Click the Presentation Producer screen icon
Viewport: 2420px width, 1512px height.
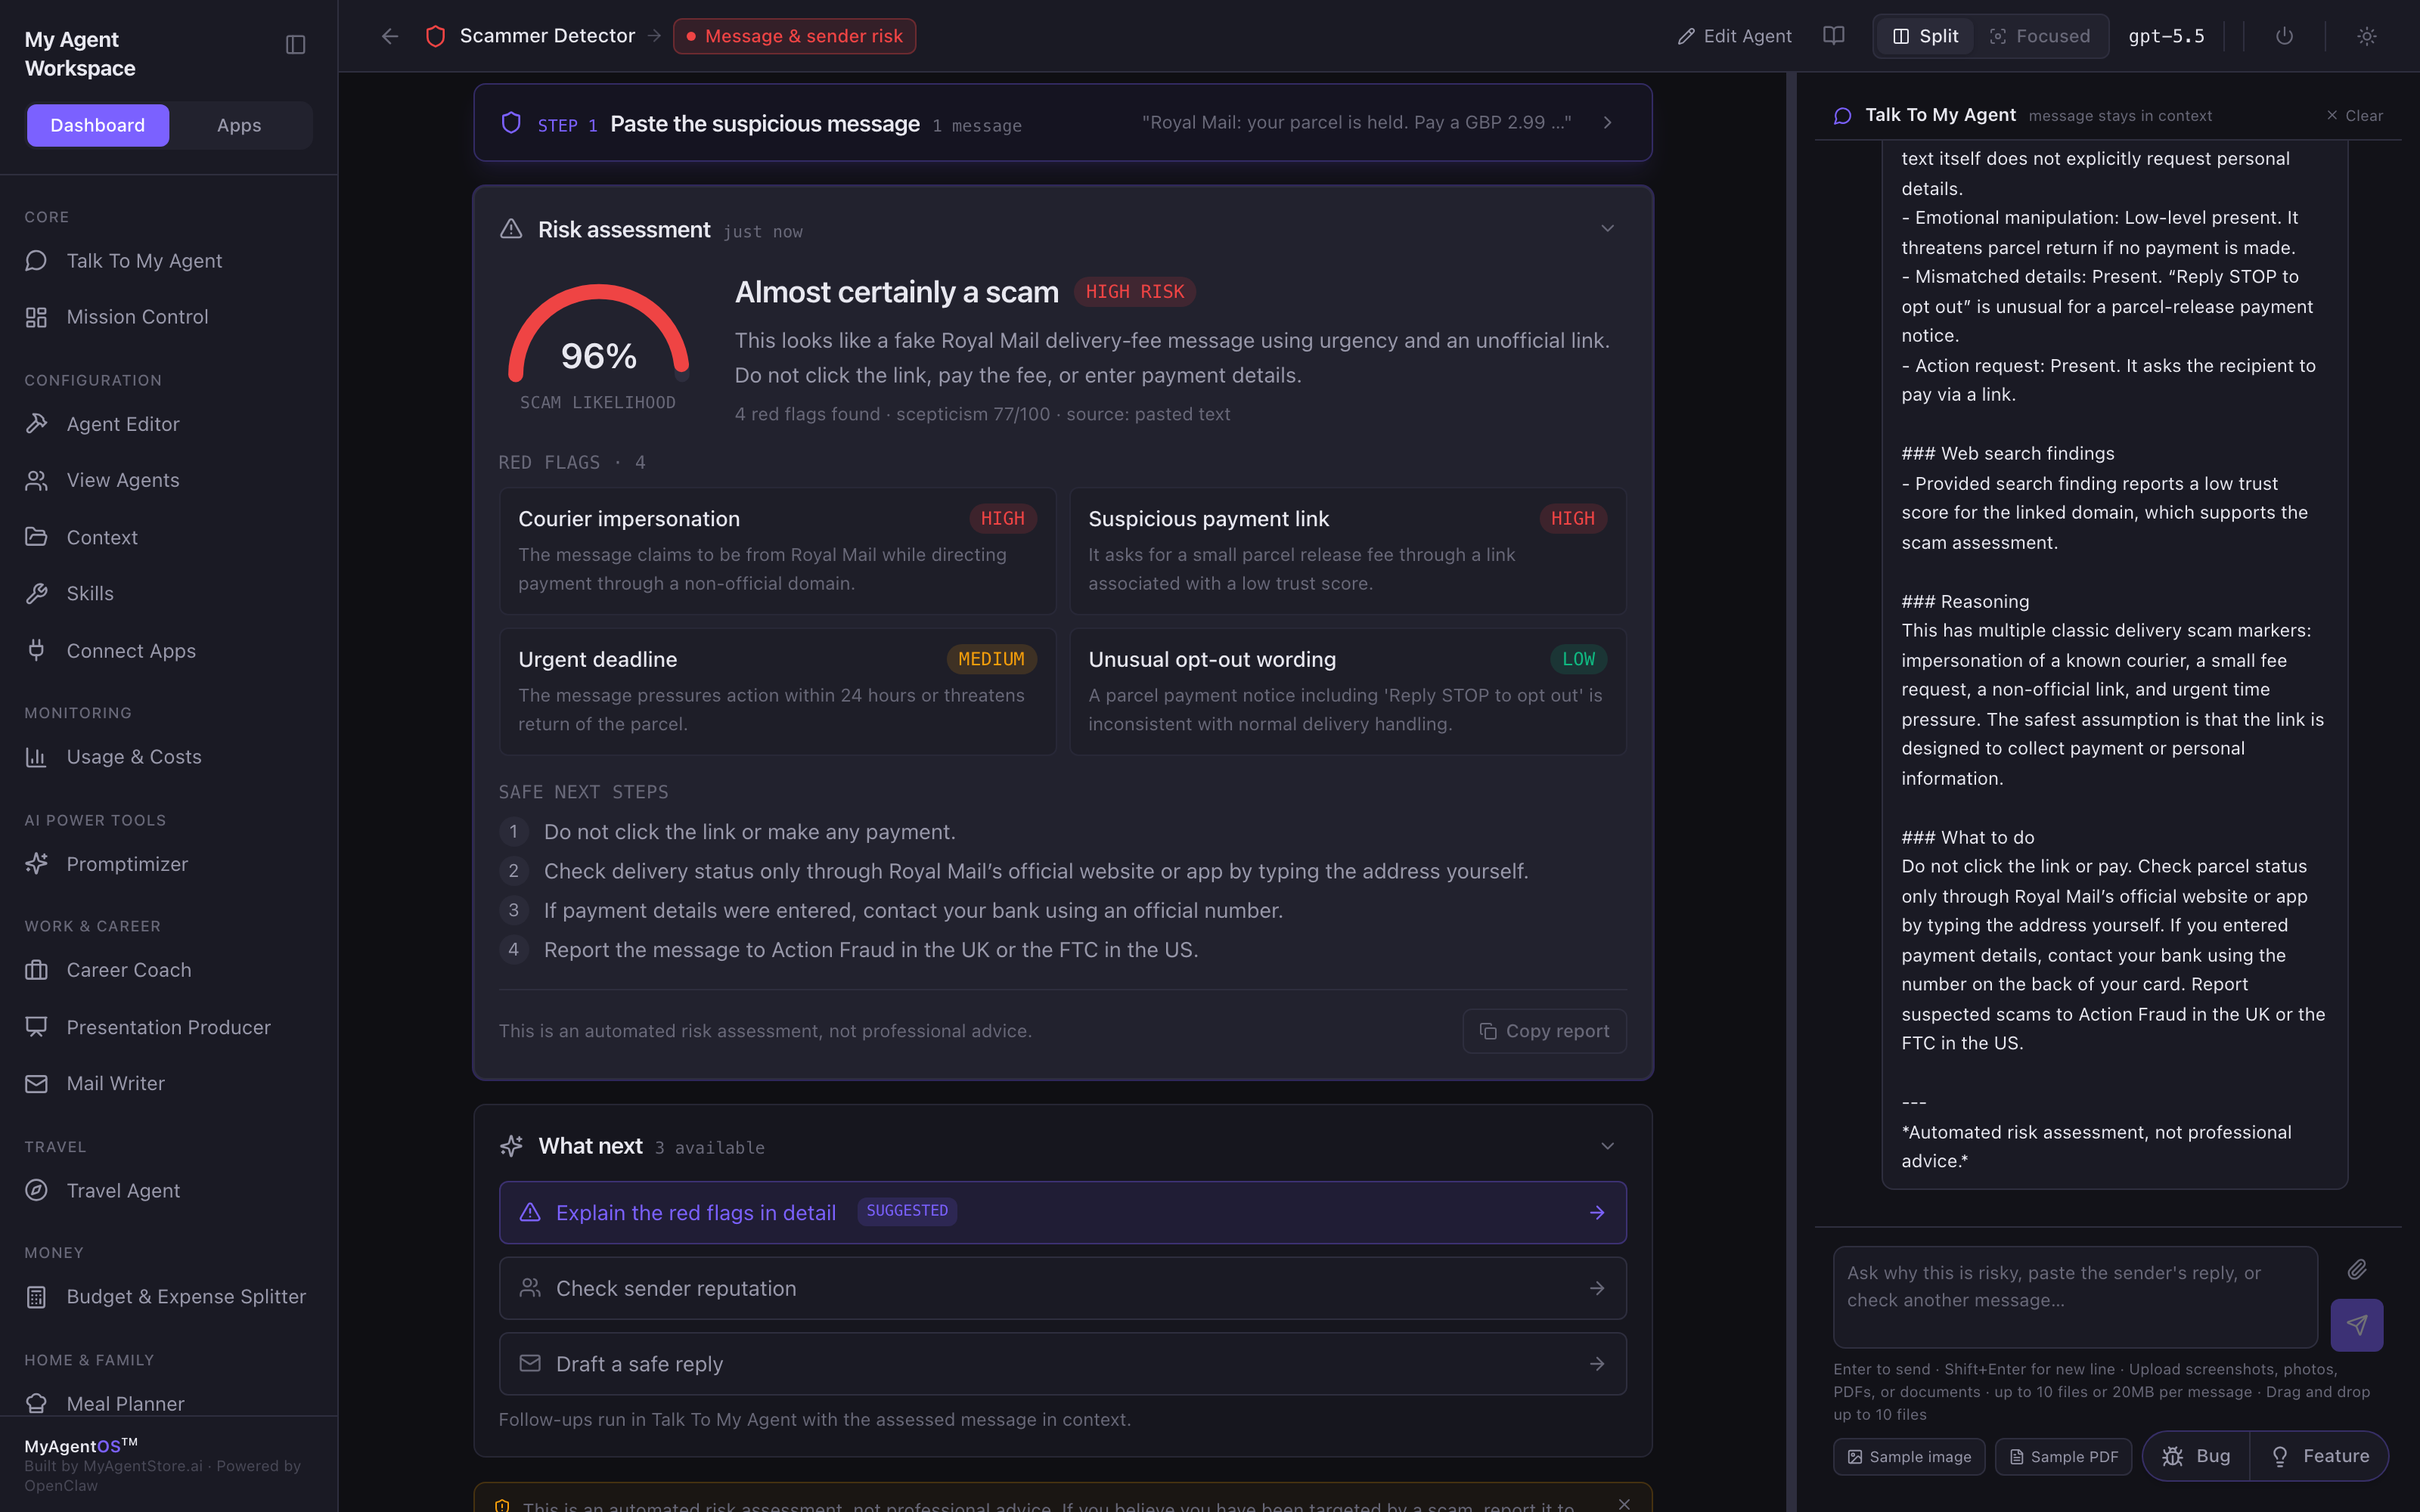click(37, 1027)
